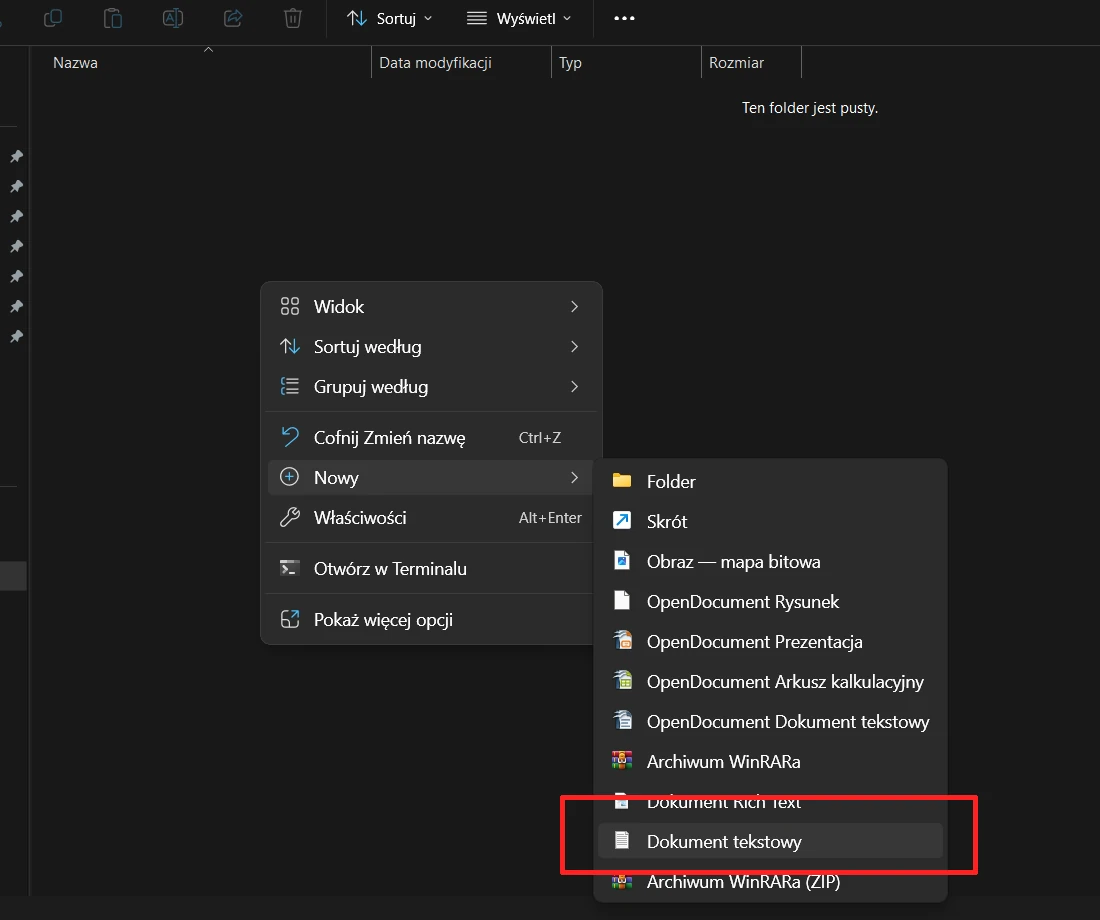Expand the Grupuj według submenu
This screenshot has width=1100, height=920.
click(x=431, y=387)
